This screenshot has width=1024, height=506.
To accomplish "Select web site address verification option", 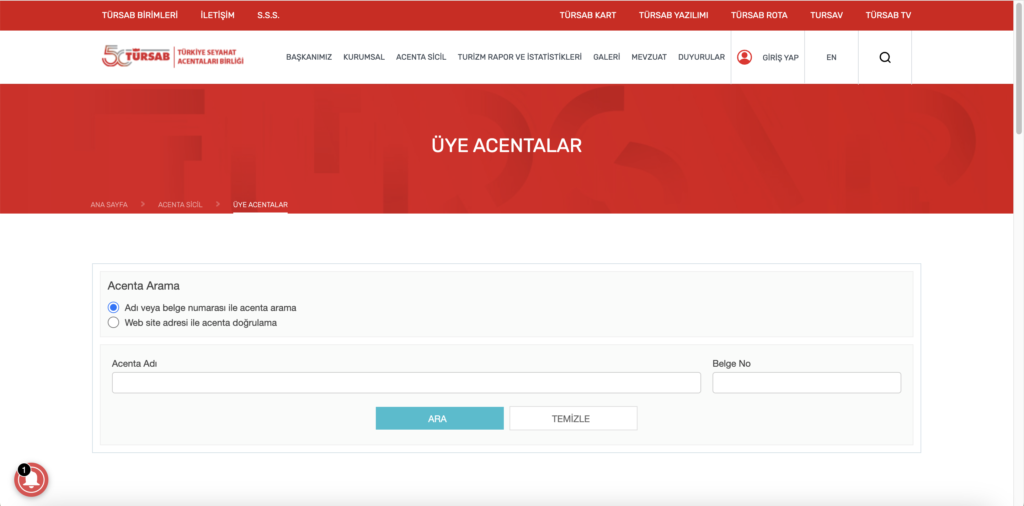I will [x=113, y=323].
